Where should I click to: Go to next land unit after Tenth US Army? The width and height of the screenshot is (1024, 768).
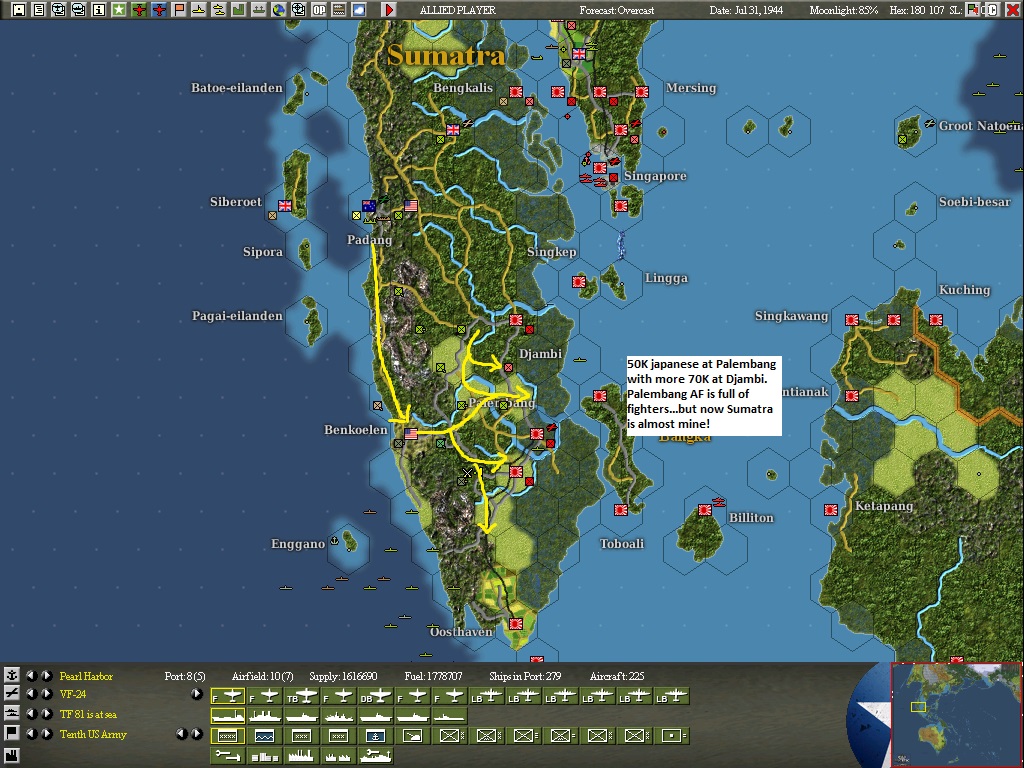click(46, 733)
